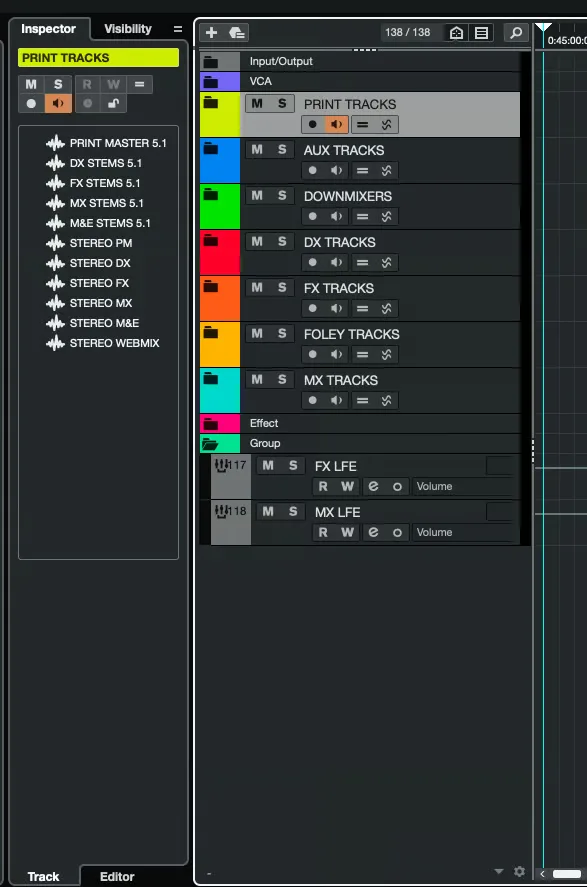Click bypass circle icon on MX LFE track
Screen dimensions: 587x887
tap(398, 532)
